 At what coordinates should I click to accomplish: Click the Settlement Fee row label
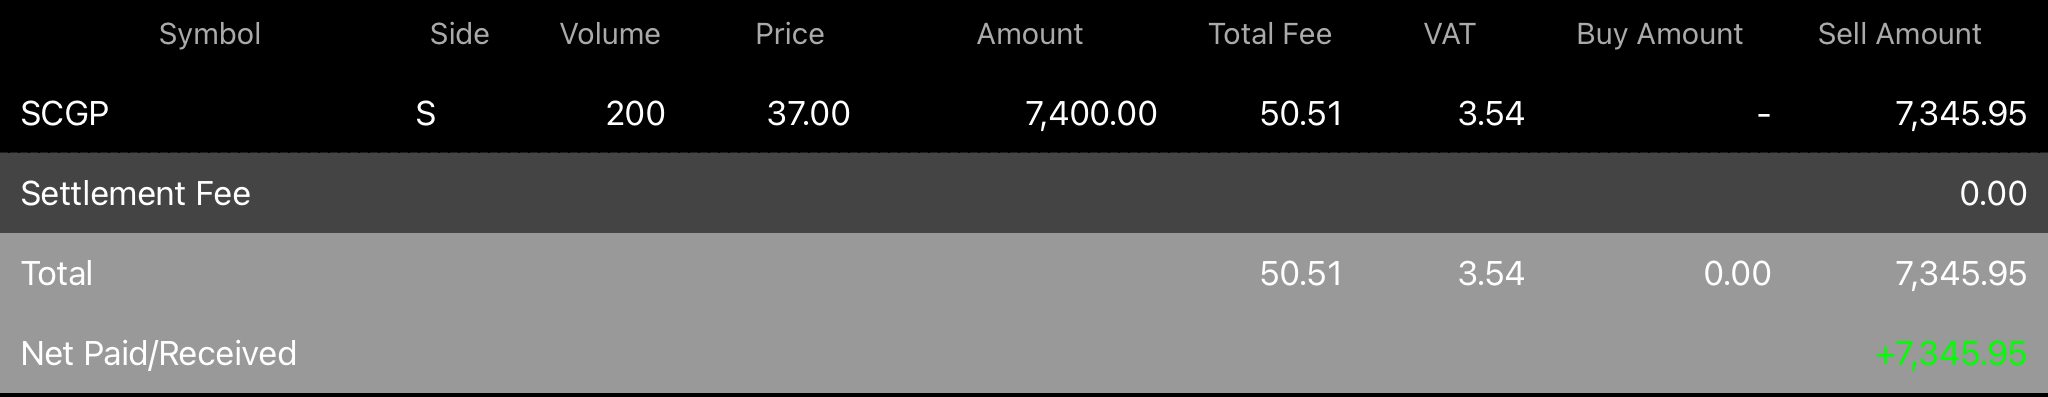pos(135,193)
